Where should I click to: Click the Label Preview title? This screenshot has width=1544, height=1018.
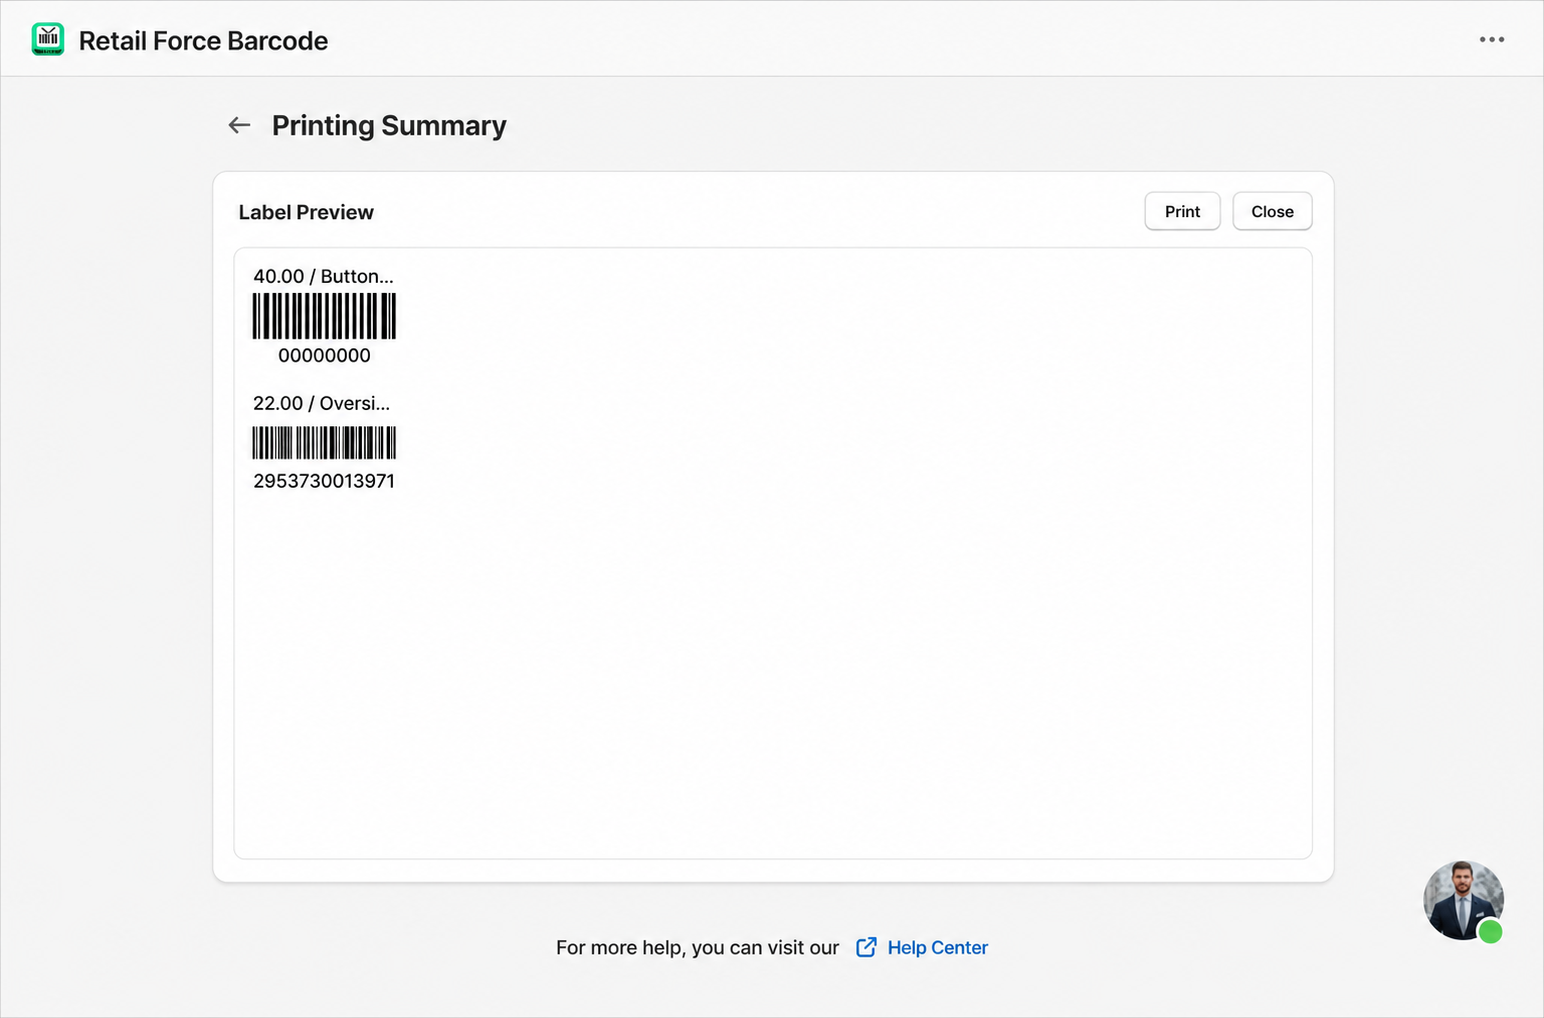(306, 212)
